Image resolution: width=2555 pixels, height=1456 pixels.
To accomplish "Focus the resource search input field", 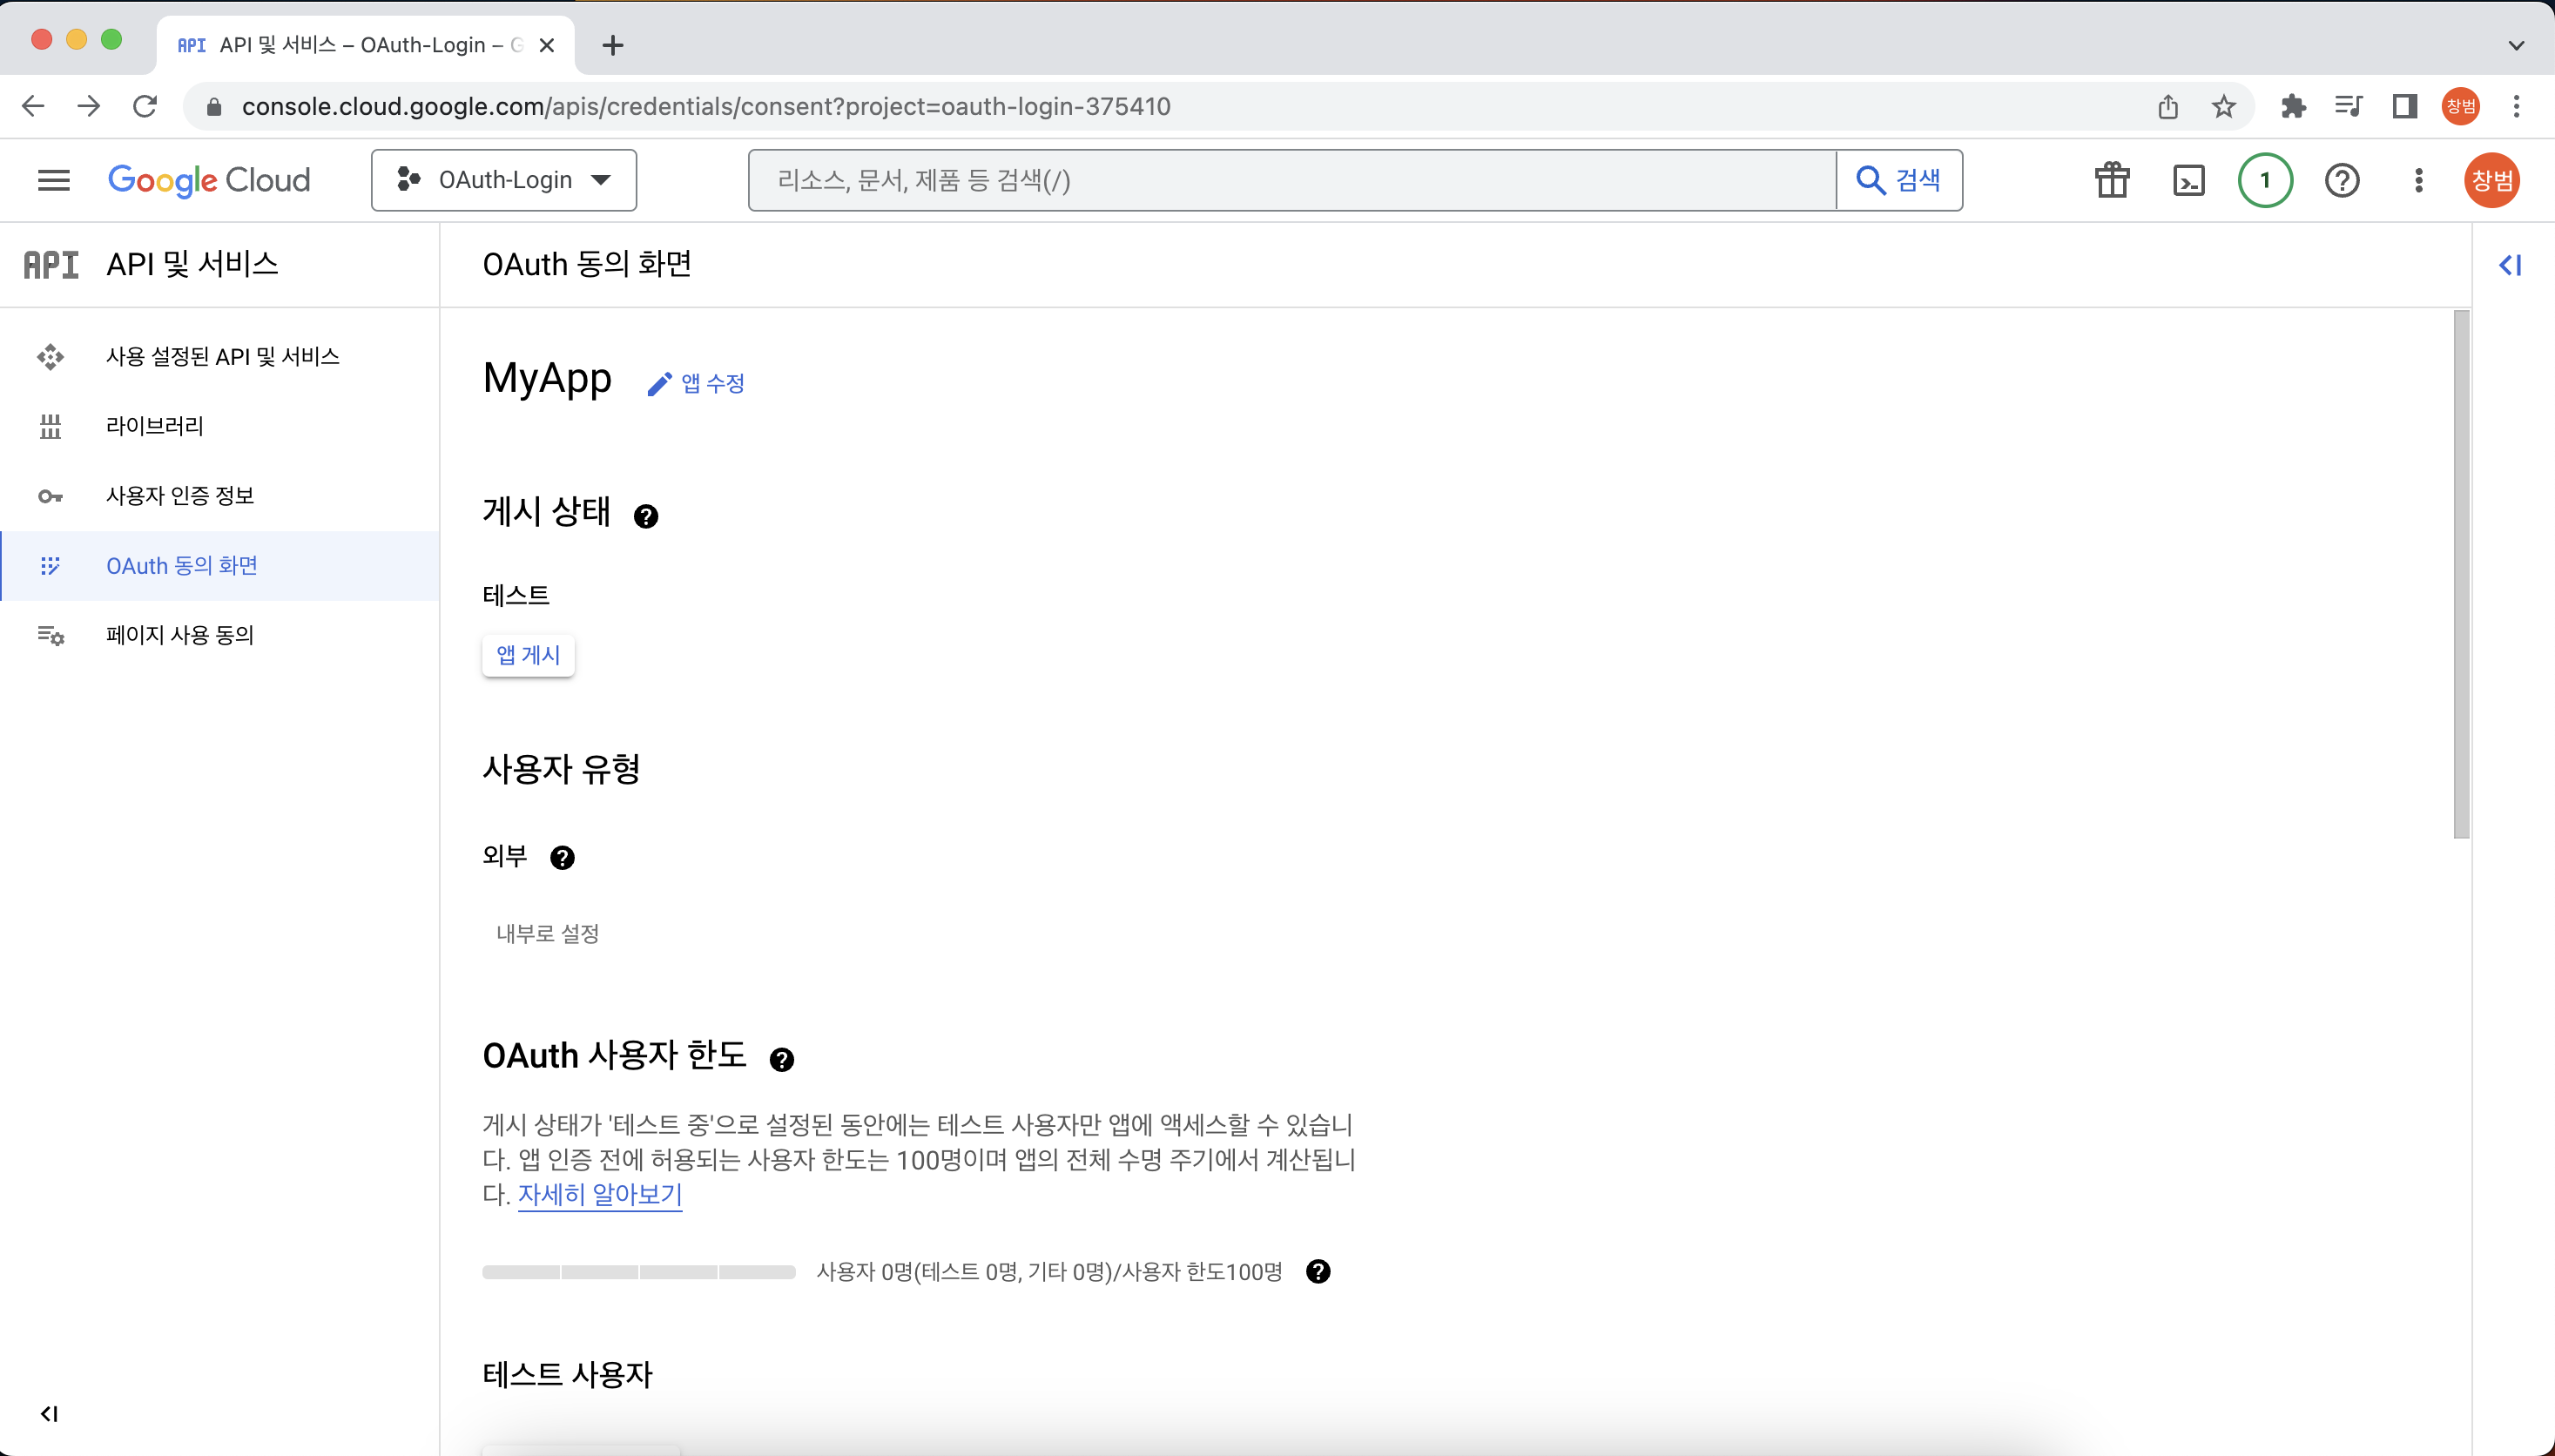I will 1290,180.
